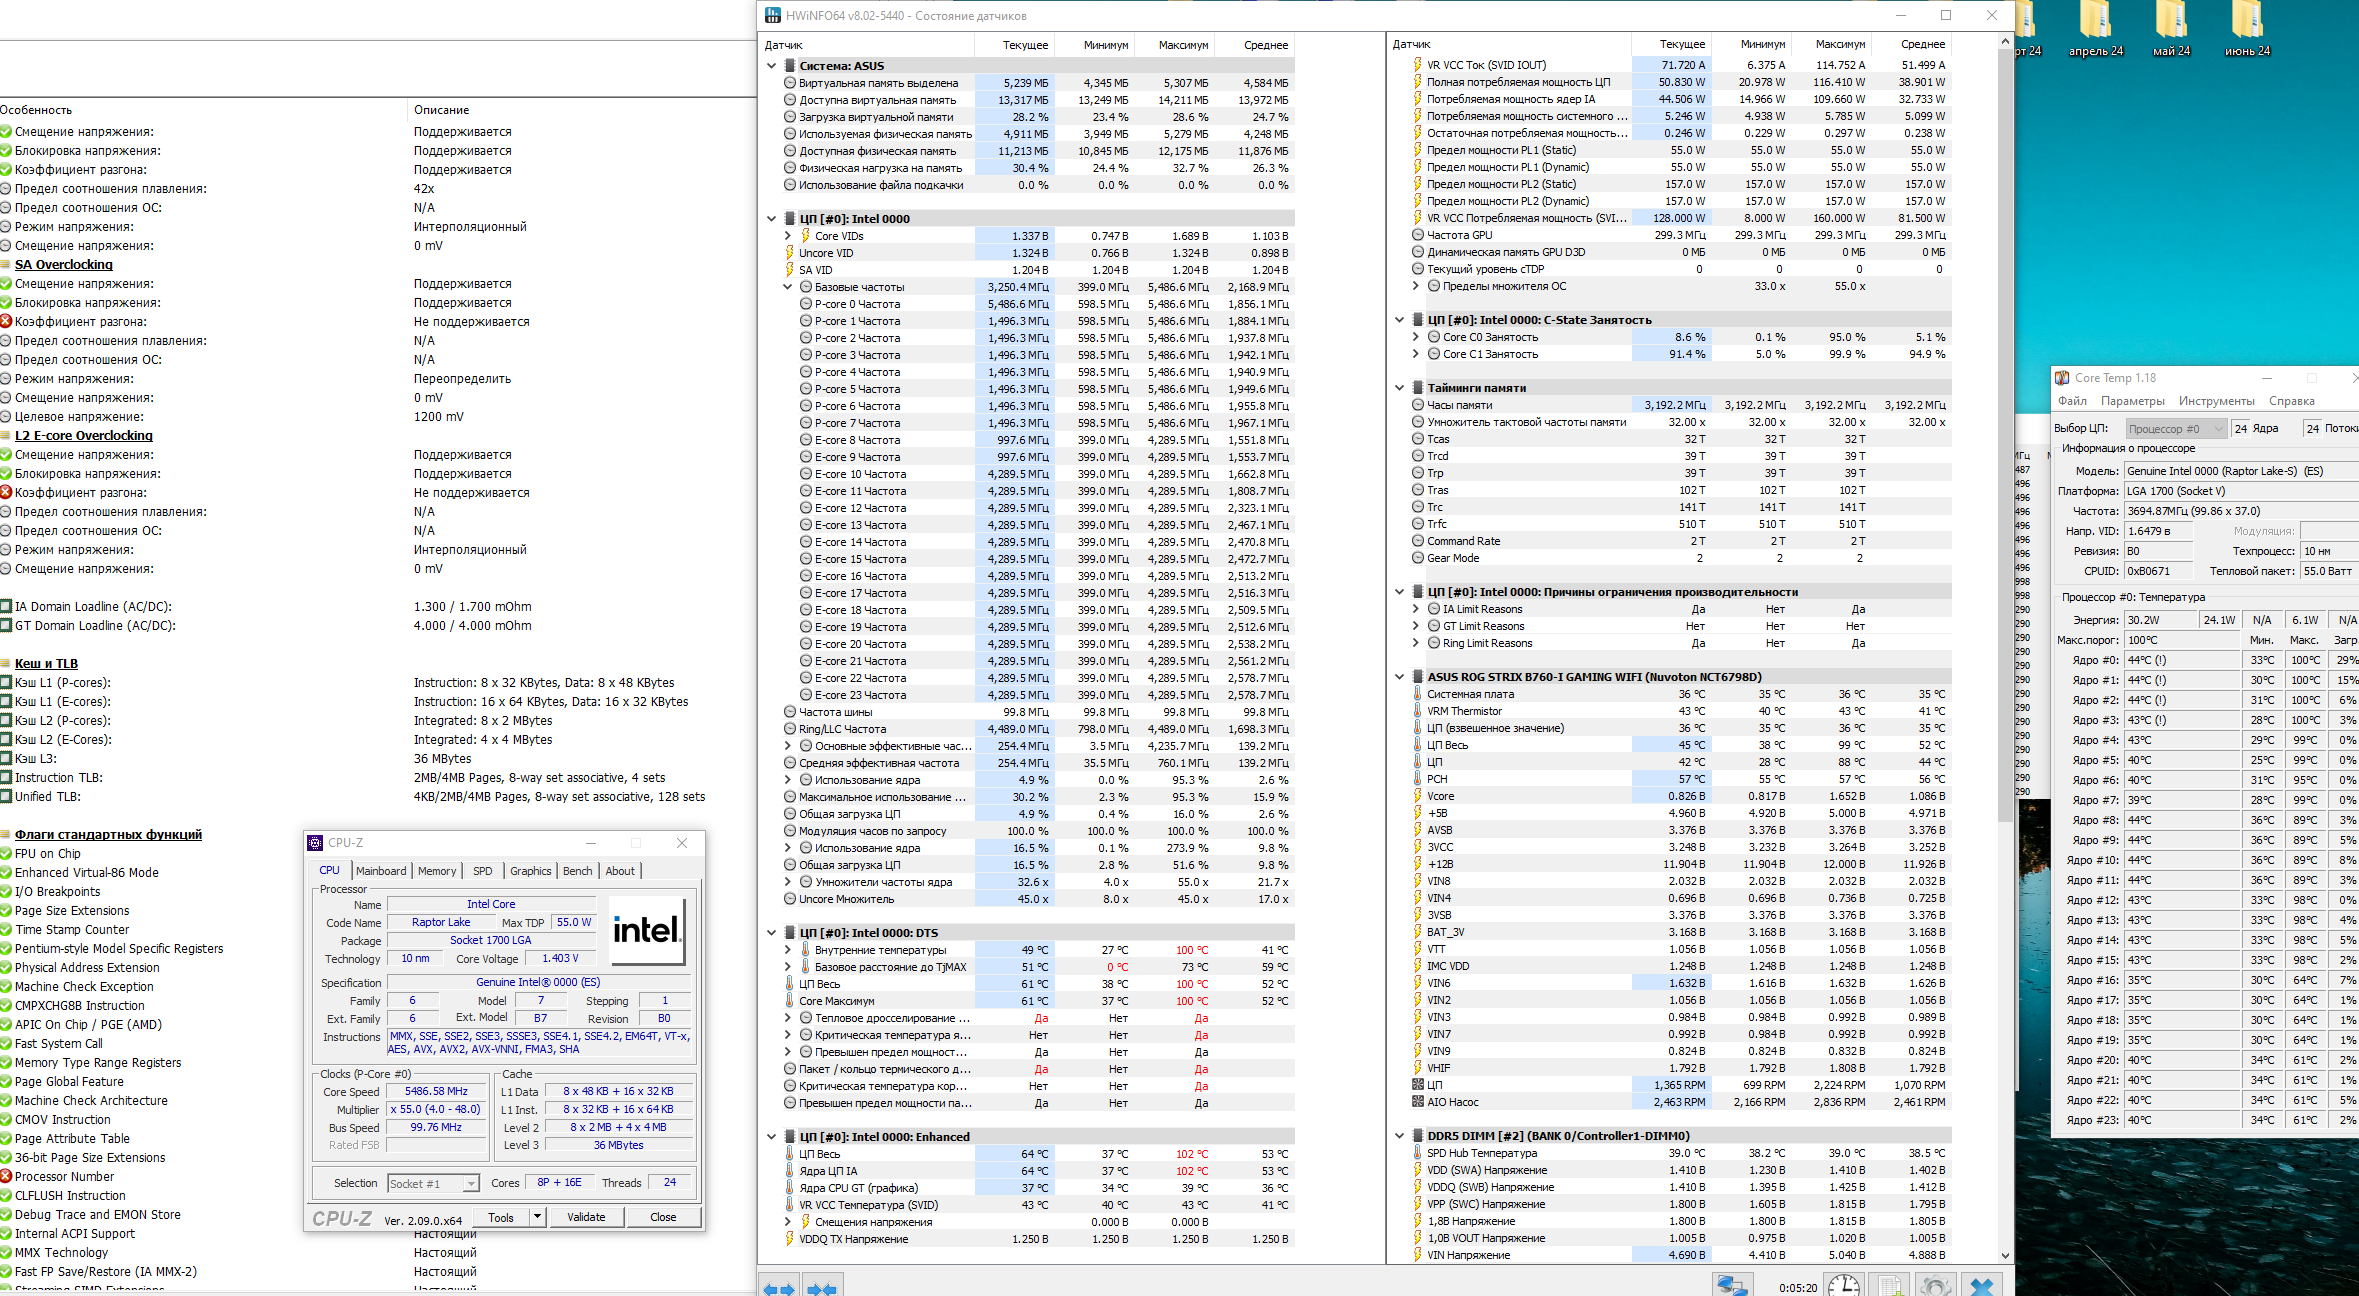2359x1296 pixels.
Task: Click the collapse columns arrows button in HWiNFO
Action: [822, 1287]
